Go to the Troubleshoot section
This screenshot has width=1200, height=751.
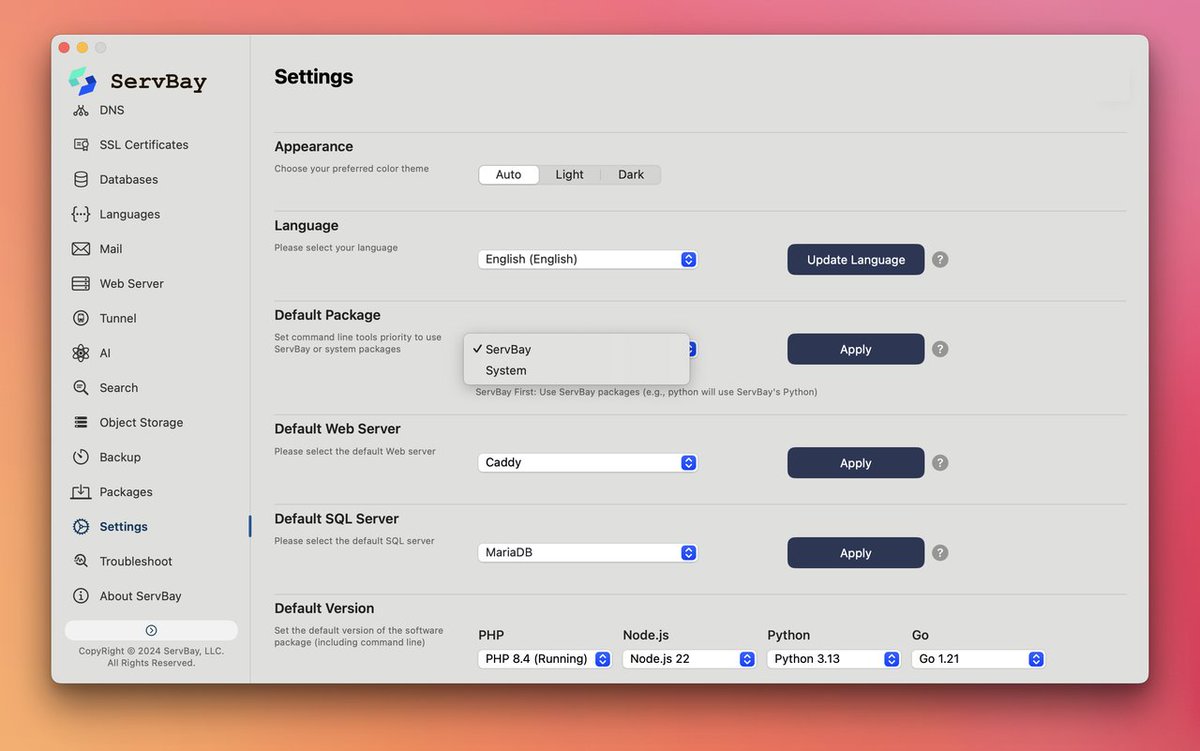(136, 562)
